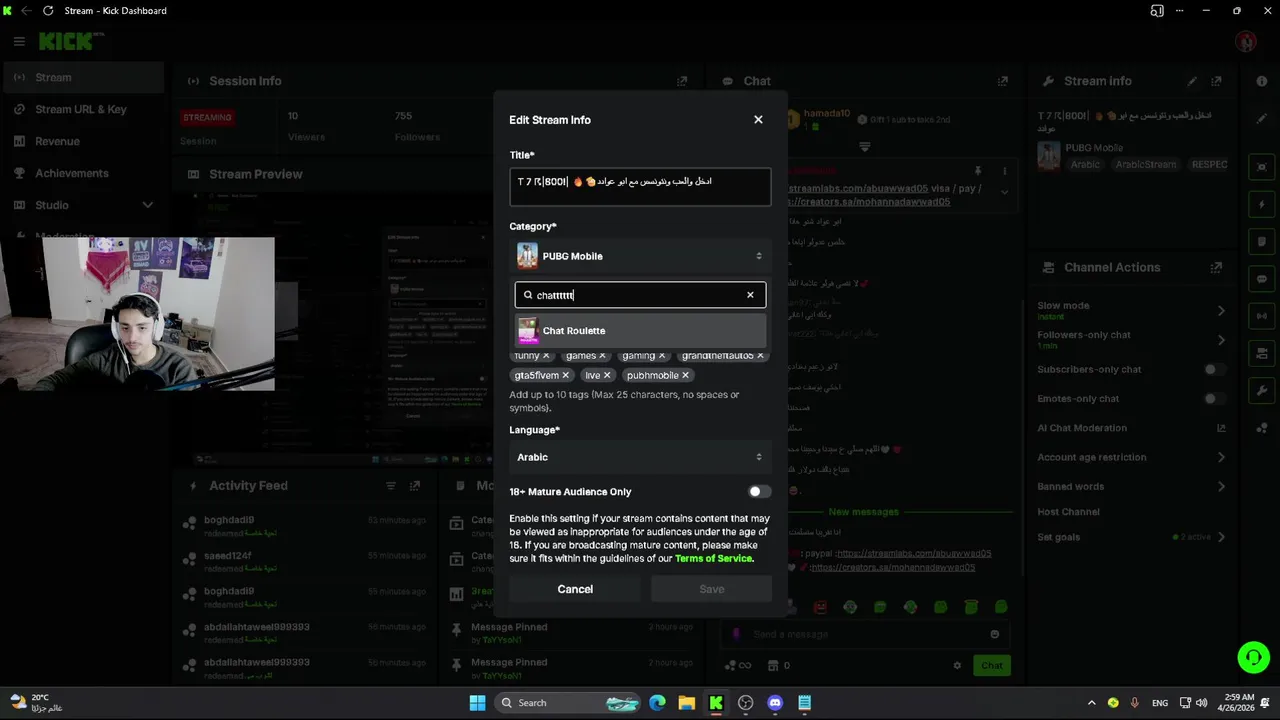This screenshot has width=1280, height=720.
Task: Remove the games tag
Action: tap(601, 356)
